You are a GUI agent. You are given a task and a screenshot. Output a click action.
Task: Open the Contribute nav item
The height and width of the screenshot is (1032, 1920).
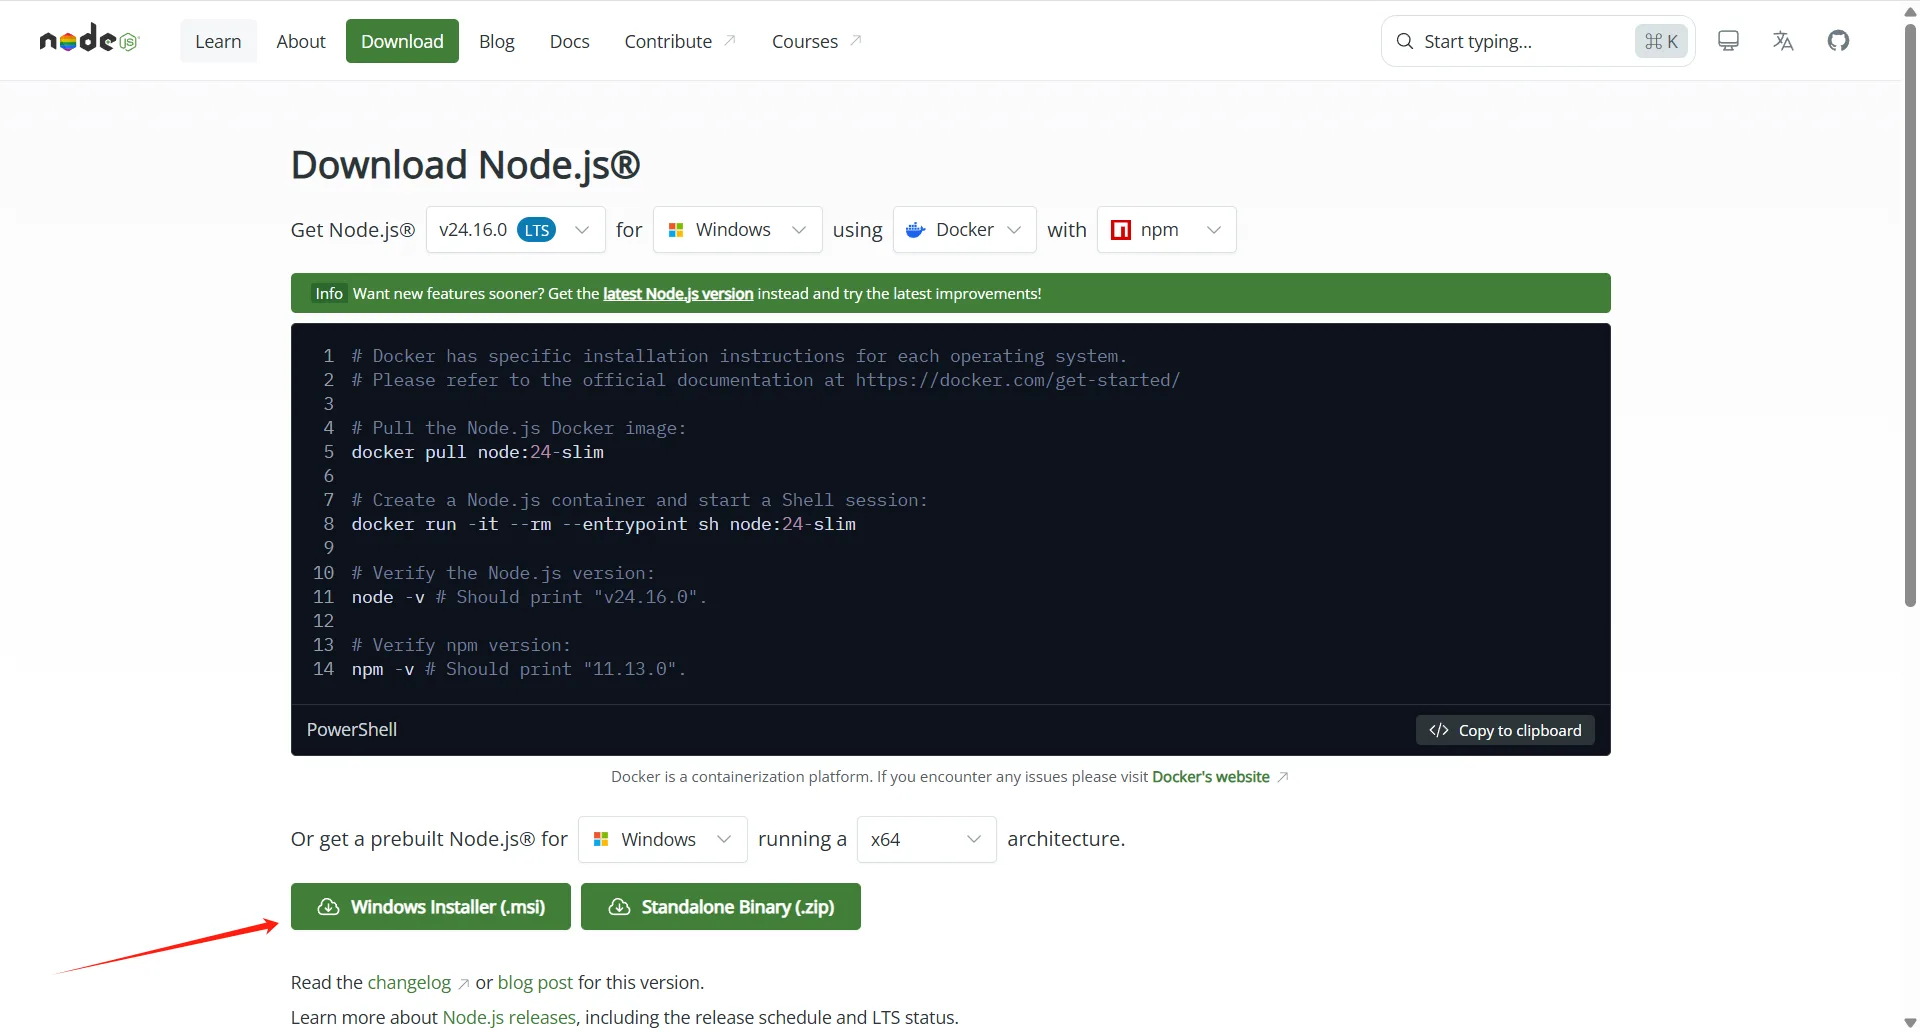pyautogui.click(x=680, y=41)
